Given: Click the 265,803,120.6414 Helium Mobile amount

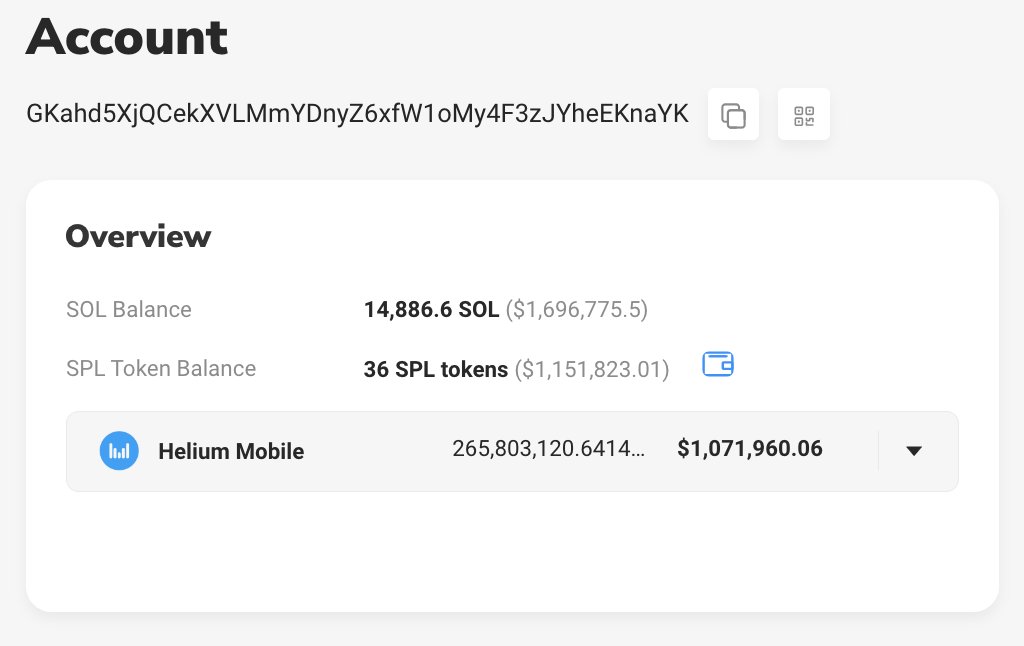Looking at the screenshot, I should (x=548, y=450).
